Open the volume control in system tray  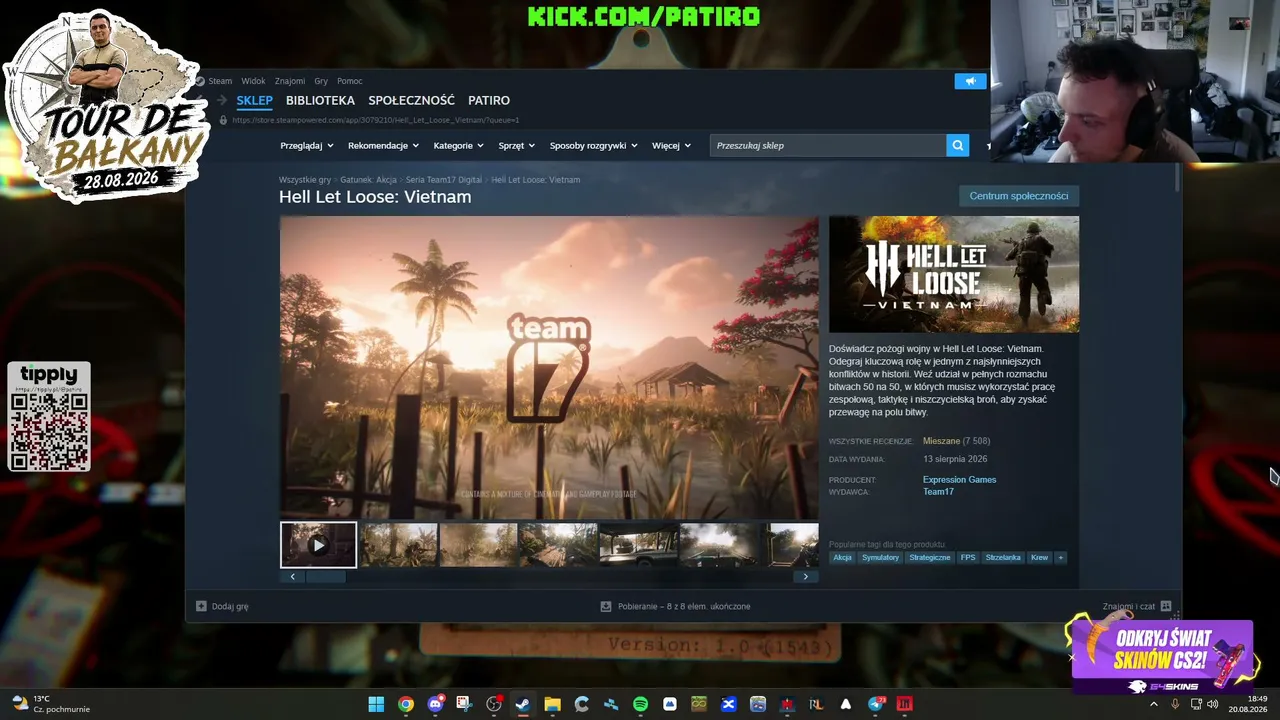pos(1213,704)
